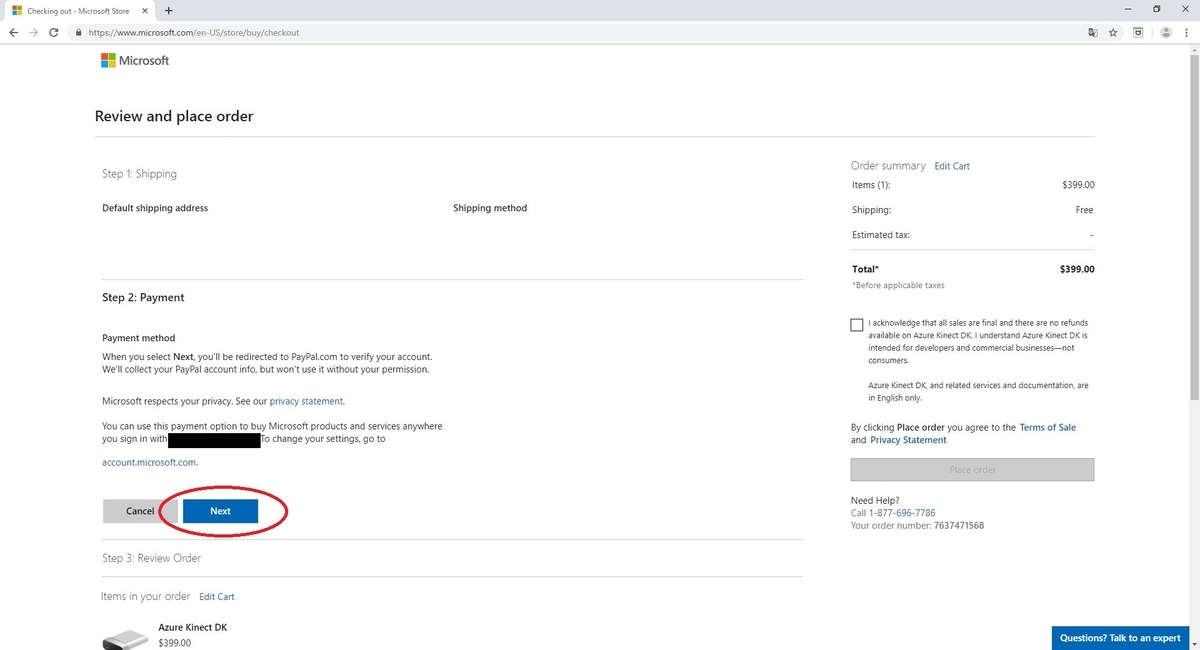Click the Microsoft logo
This screenshot has width=1200, height=650.
coord(135,60)
